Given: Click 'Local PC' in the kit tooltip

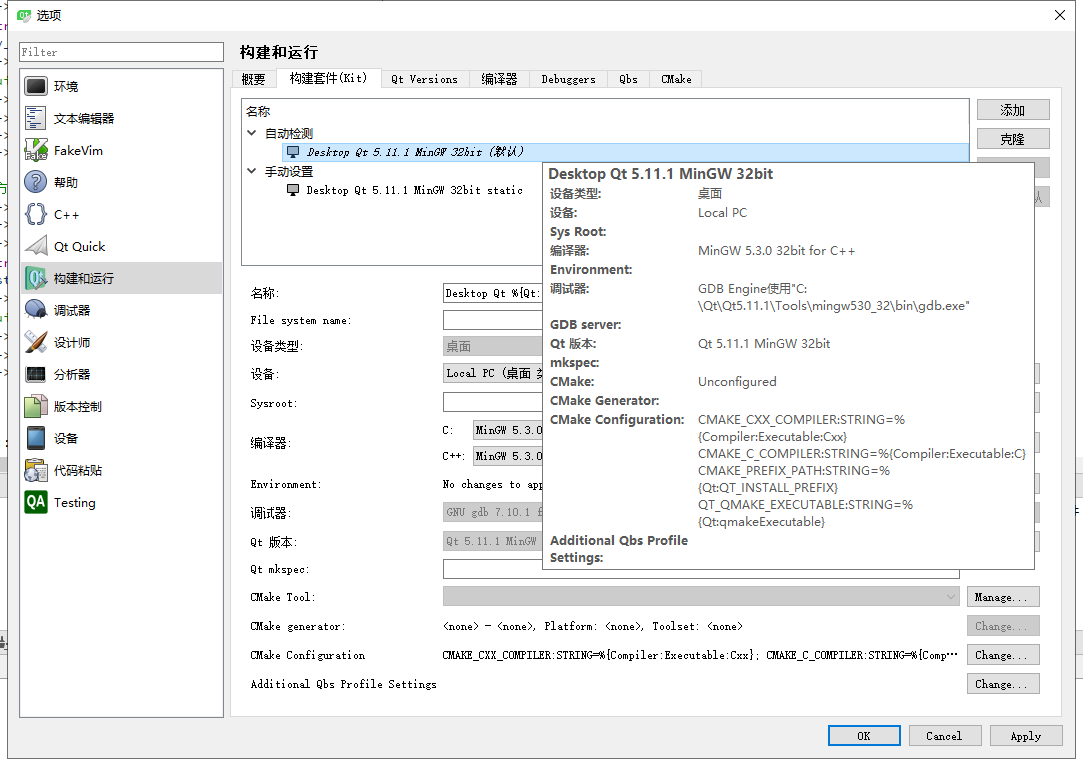Looking at the screenshot, I should click(722, 213).
